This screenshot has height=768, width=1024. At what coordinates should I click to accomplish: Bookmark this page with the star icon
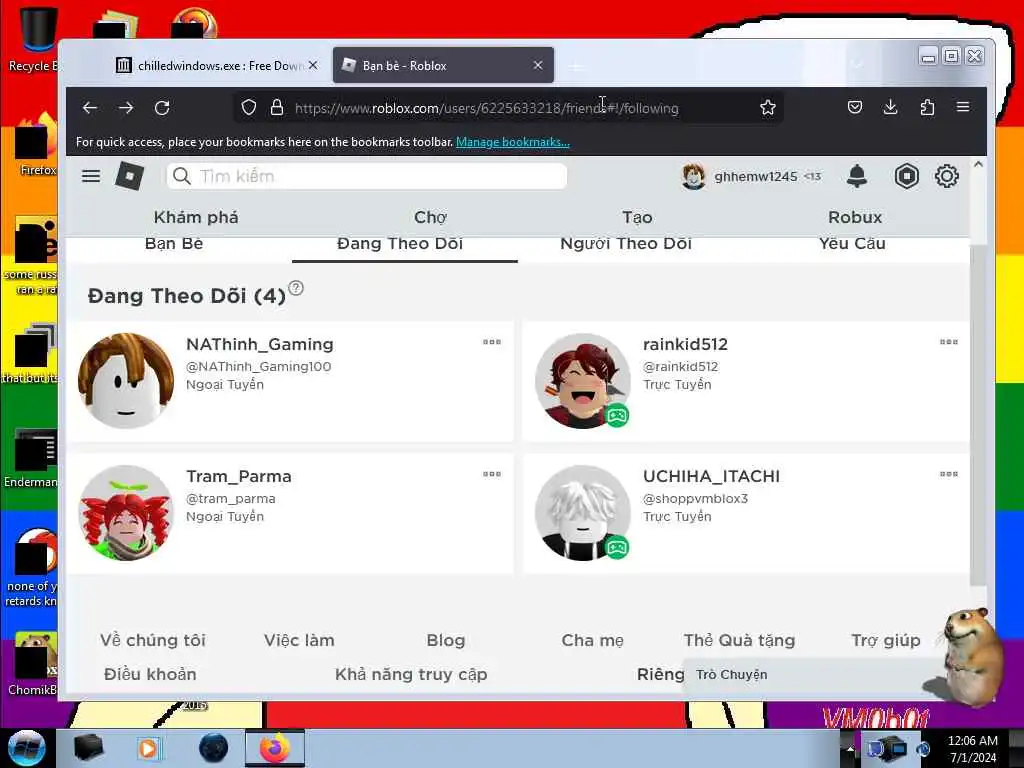point(767,107)
